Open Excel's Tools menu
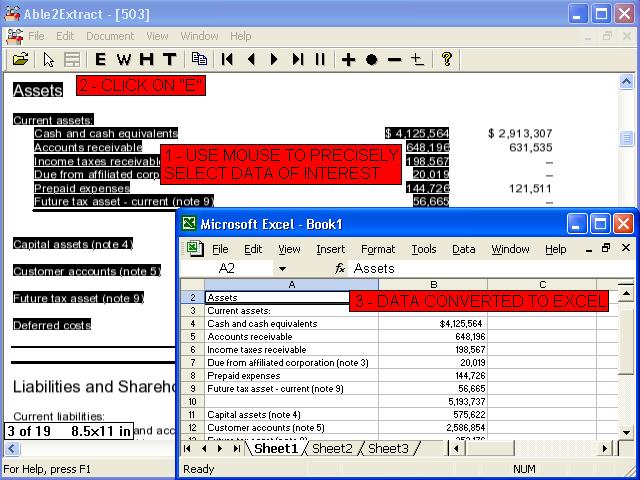This screenshot has height=480, width=640. (424, 249)
